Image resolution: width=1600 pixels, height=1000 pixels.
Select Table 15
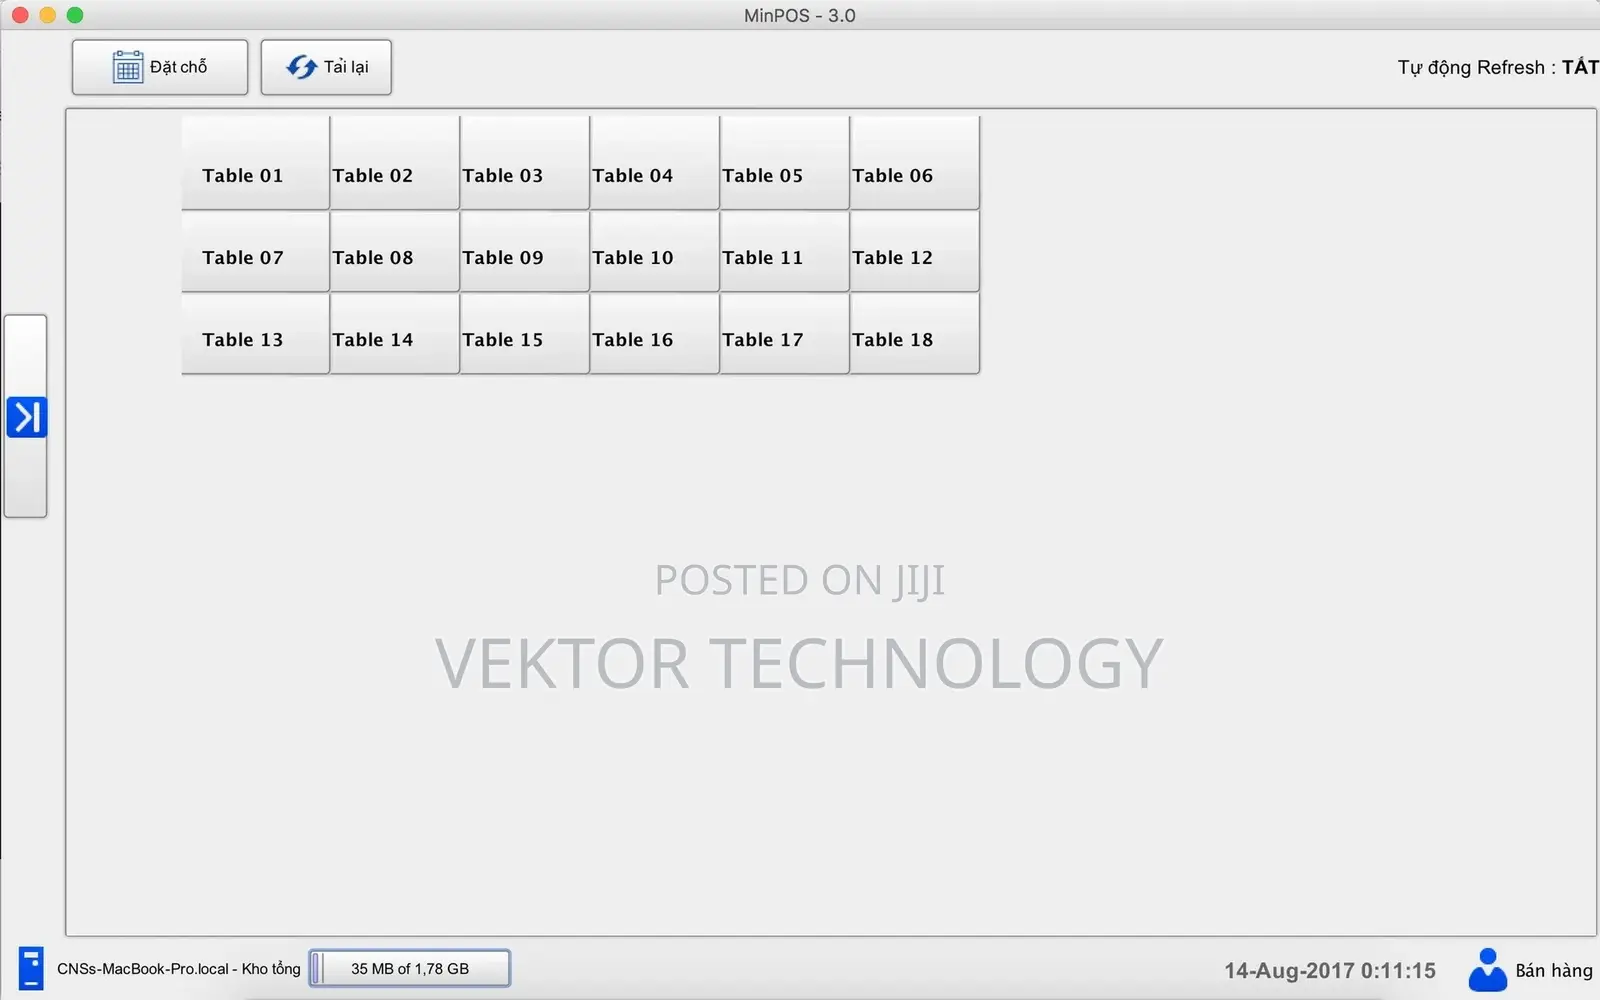click(525, 333)
